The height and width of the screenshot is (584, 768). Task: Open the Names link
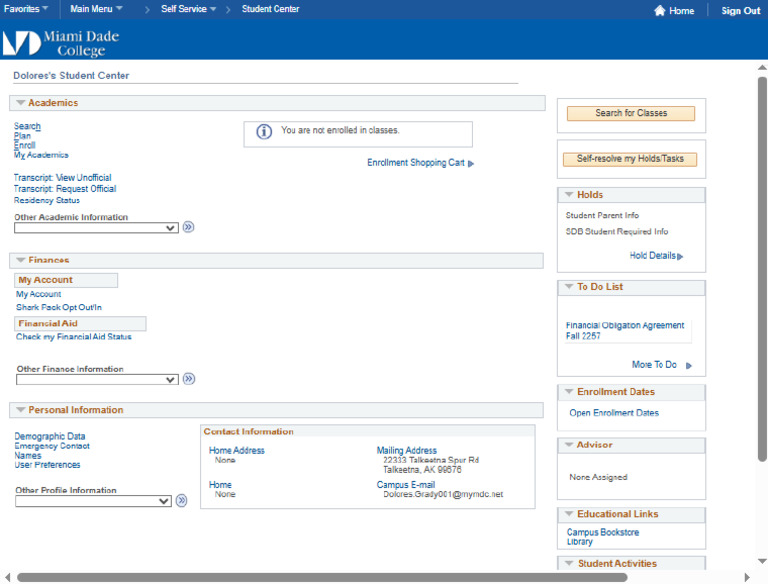click(x=28, y=455)
